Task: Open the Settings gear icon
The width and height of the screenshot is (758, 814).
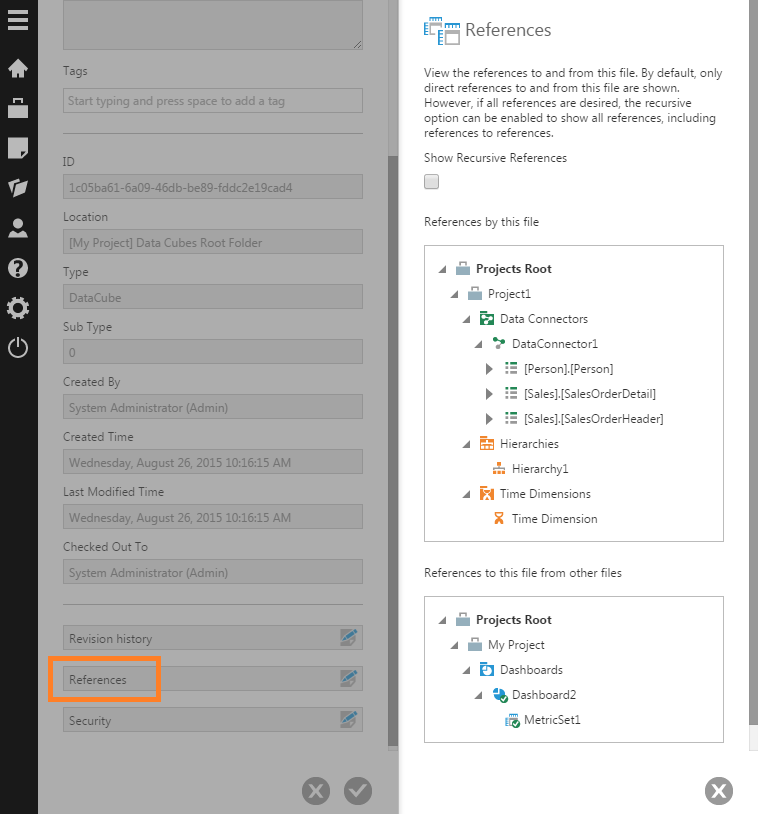Action: point(18,308)
